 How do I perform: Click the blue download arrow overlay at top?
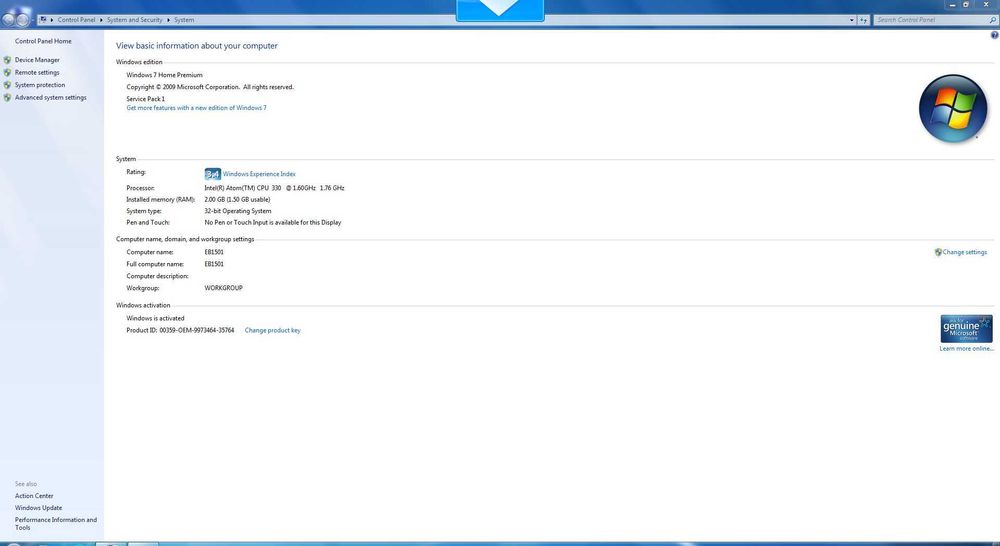click(500, 10)
